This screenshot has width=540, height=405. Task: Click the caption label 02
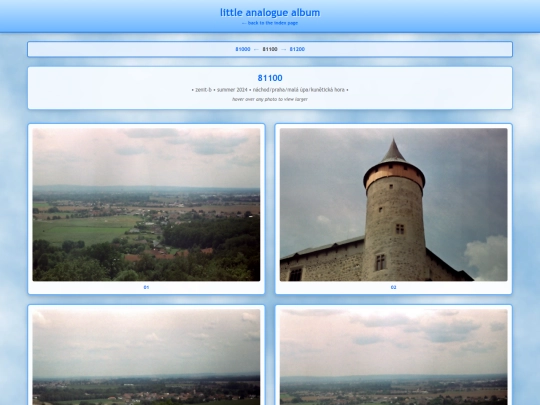pos(394,287)
